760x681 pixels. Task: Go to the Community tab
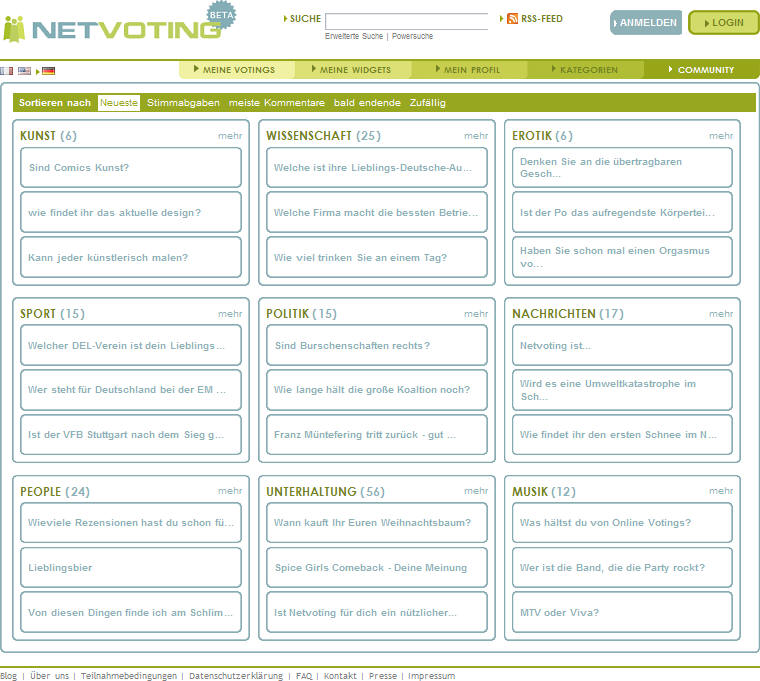702,69
